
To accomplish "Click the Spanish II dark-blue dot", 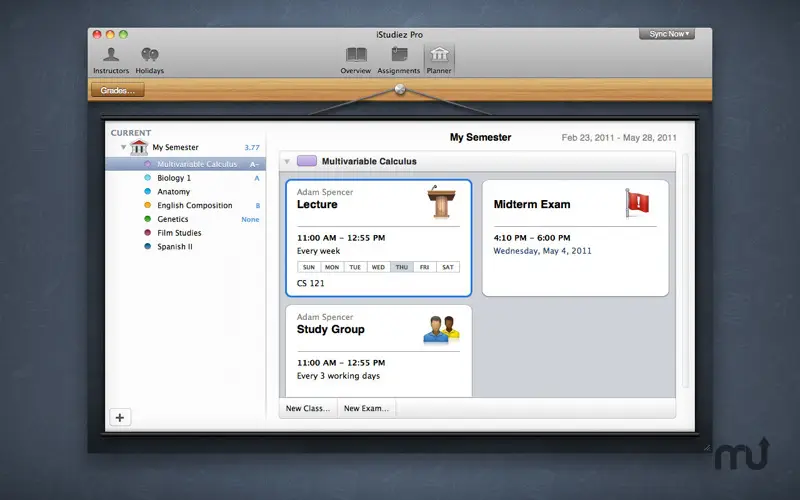I will pos(147,246).
